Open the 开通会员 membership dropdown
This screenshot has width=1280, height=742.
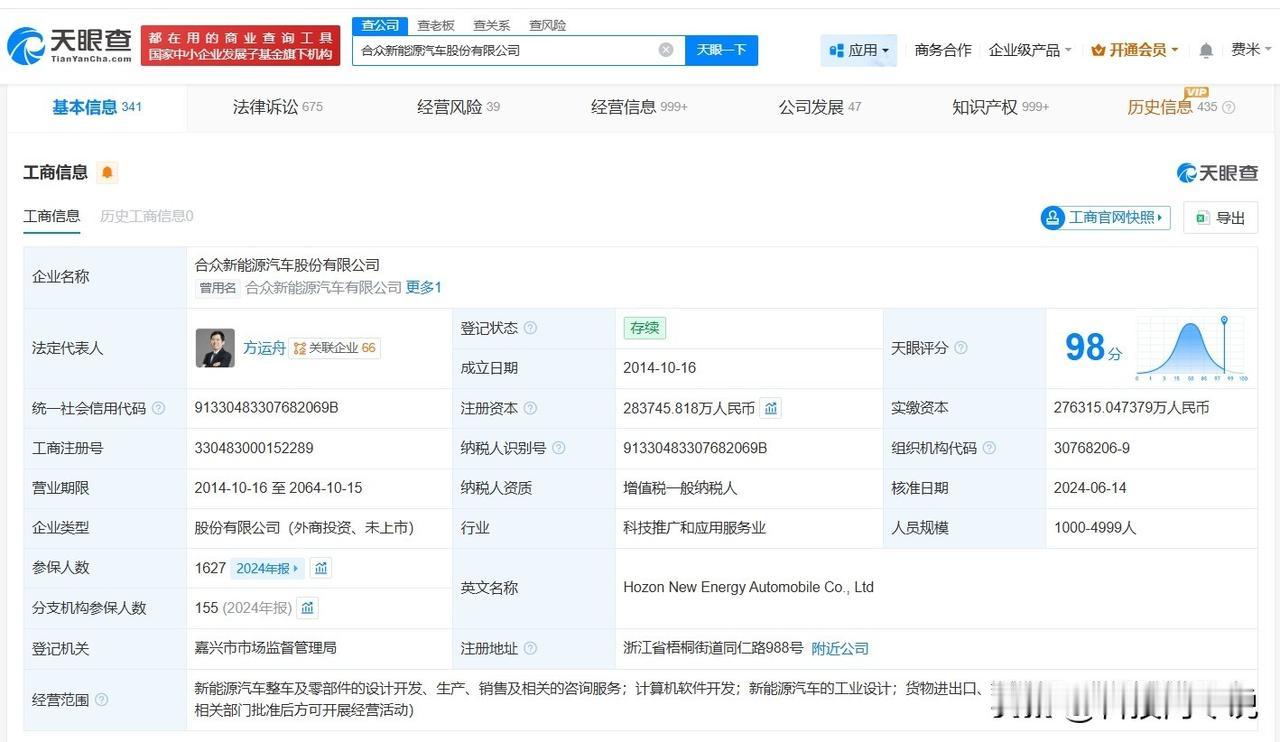[1135, 50]
